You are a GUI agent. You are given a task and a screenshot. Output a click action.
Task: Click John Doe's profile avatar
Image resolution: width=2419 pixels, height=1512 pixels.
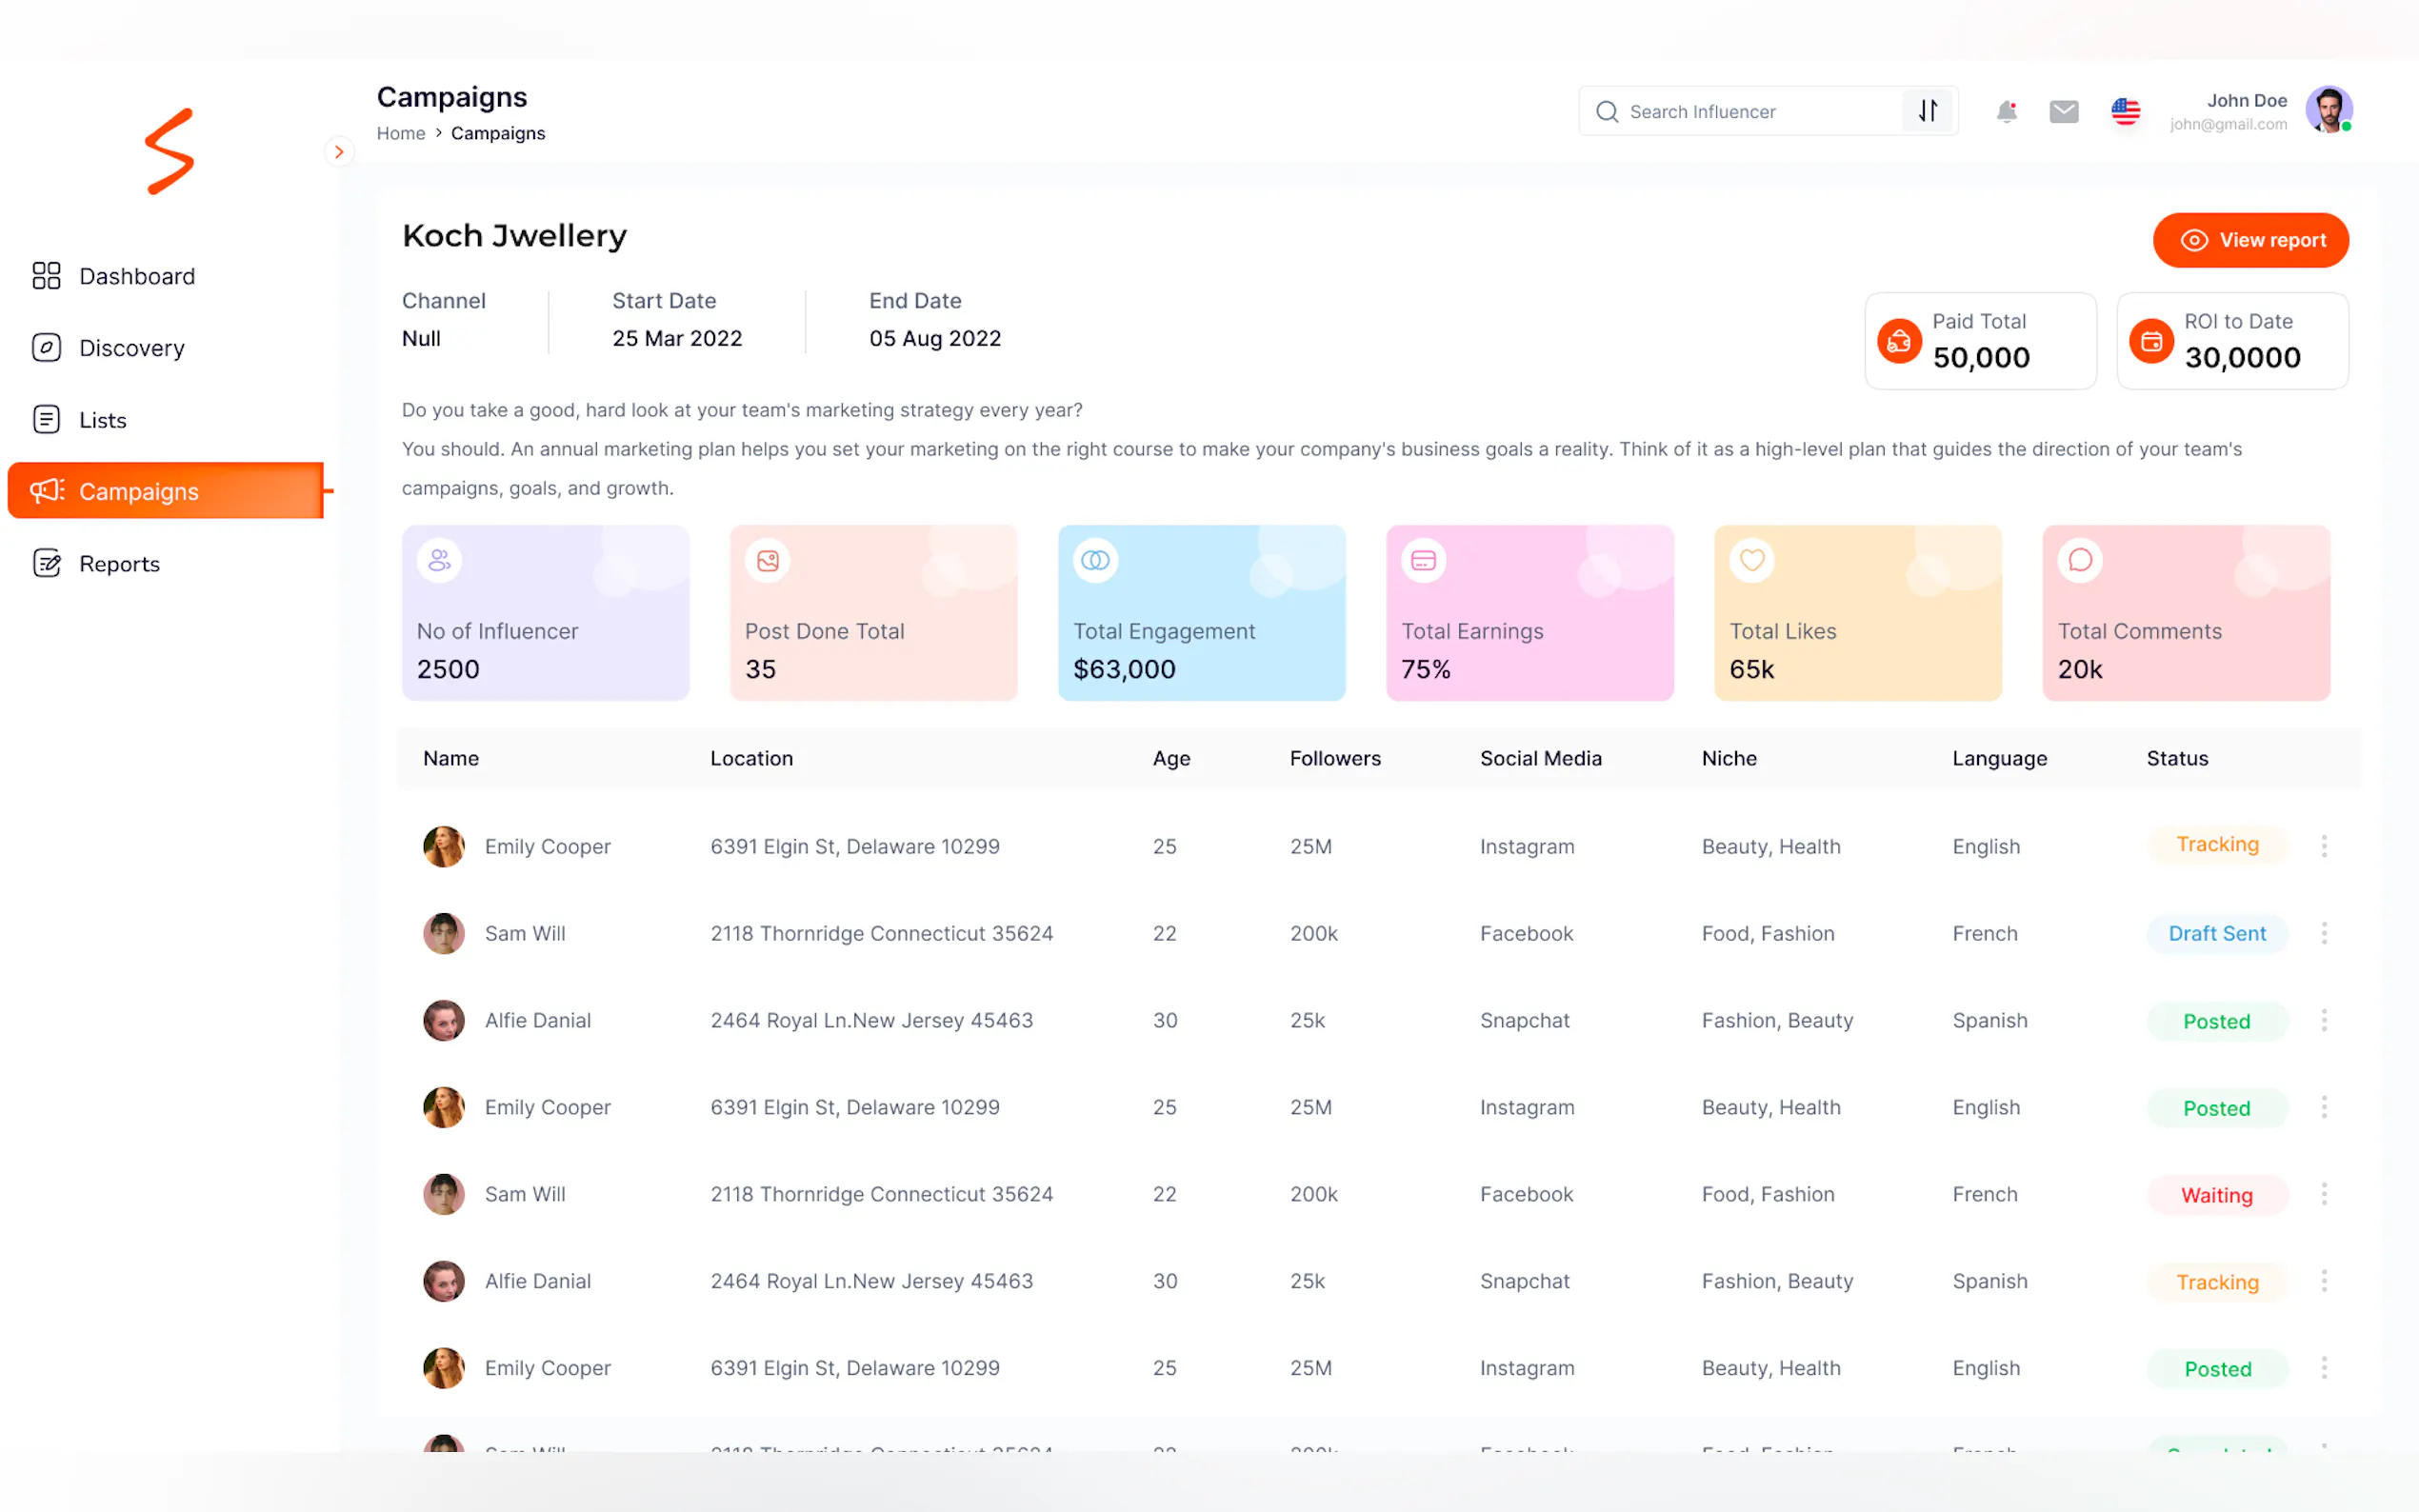click(x=2327, y=110)
